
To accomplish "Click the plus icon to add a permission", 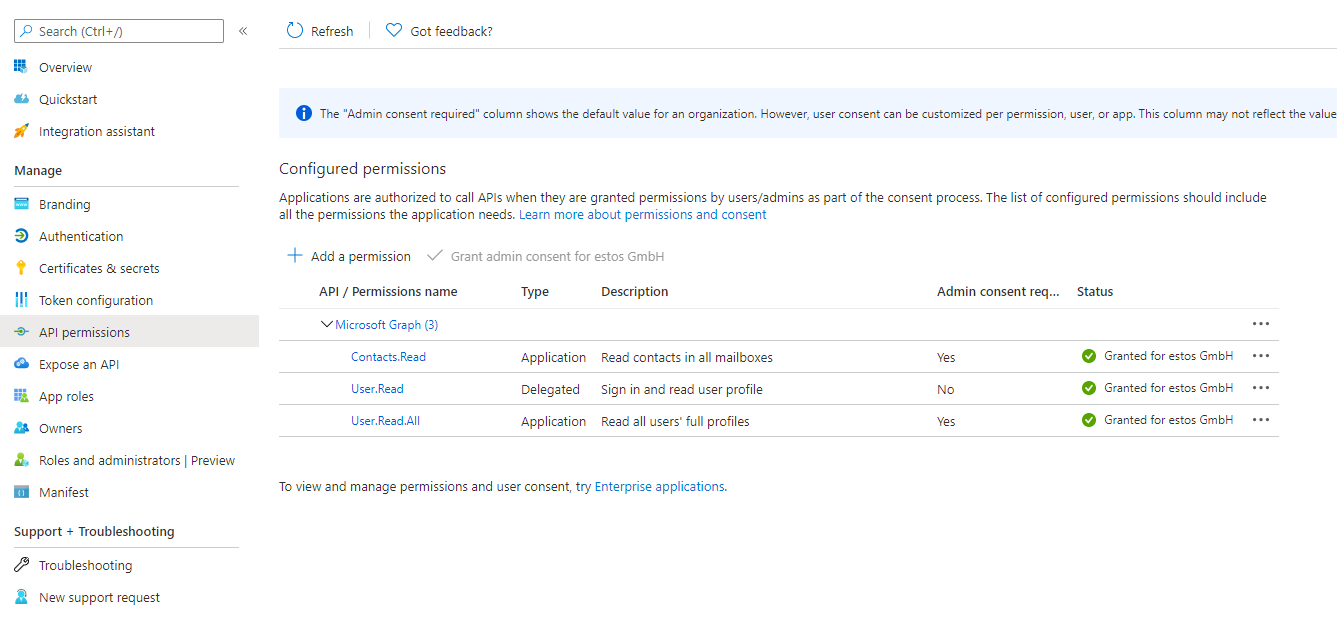I will (x=295, y=256).
